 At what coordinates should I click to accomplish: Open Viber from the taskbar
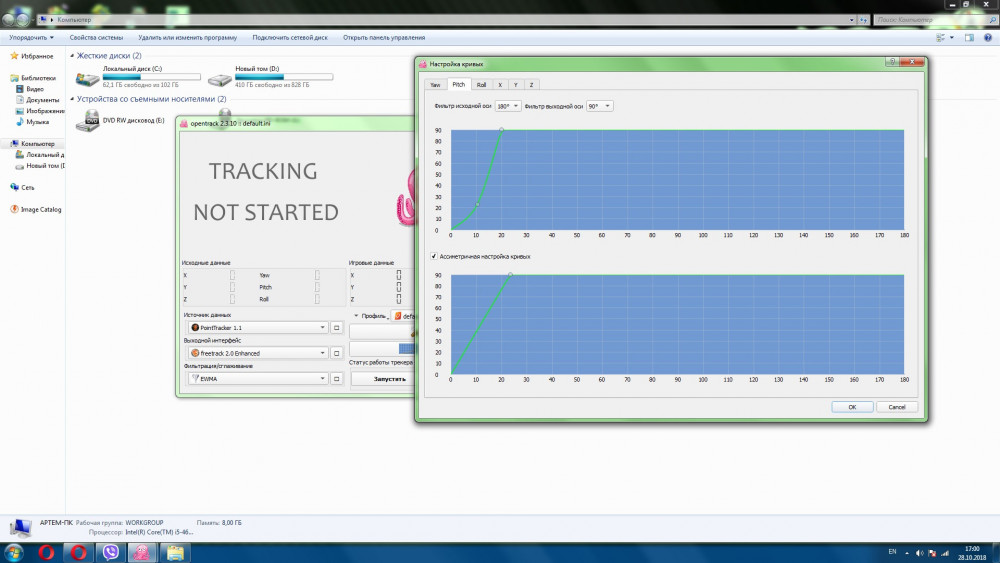point(109,552)
